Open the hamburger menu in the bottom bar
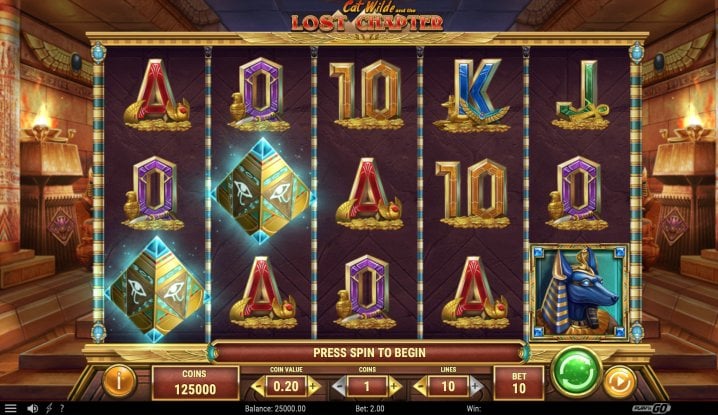718x415 pixels. 10,408
